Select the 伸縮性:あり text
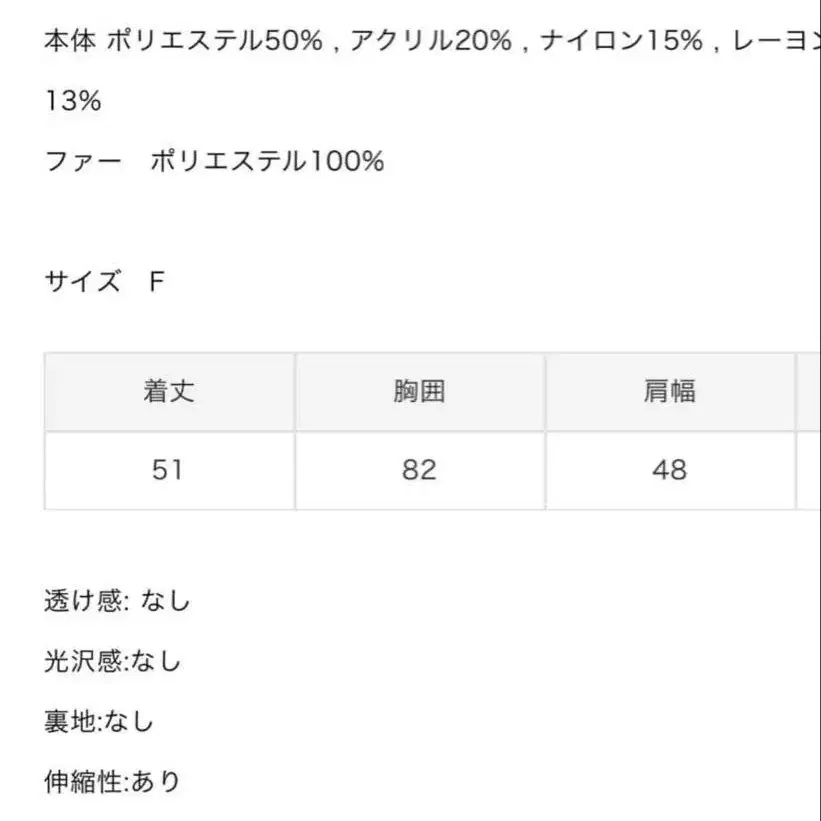 (112, 780)
